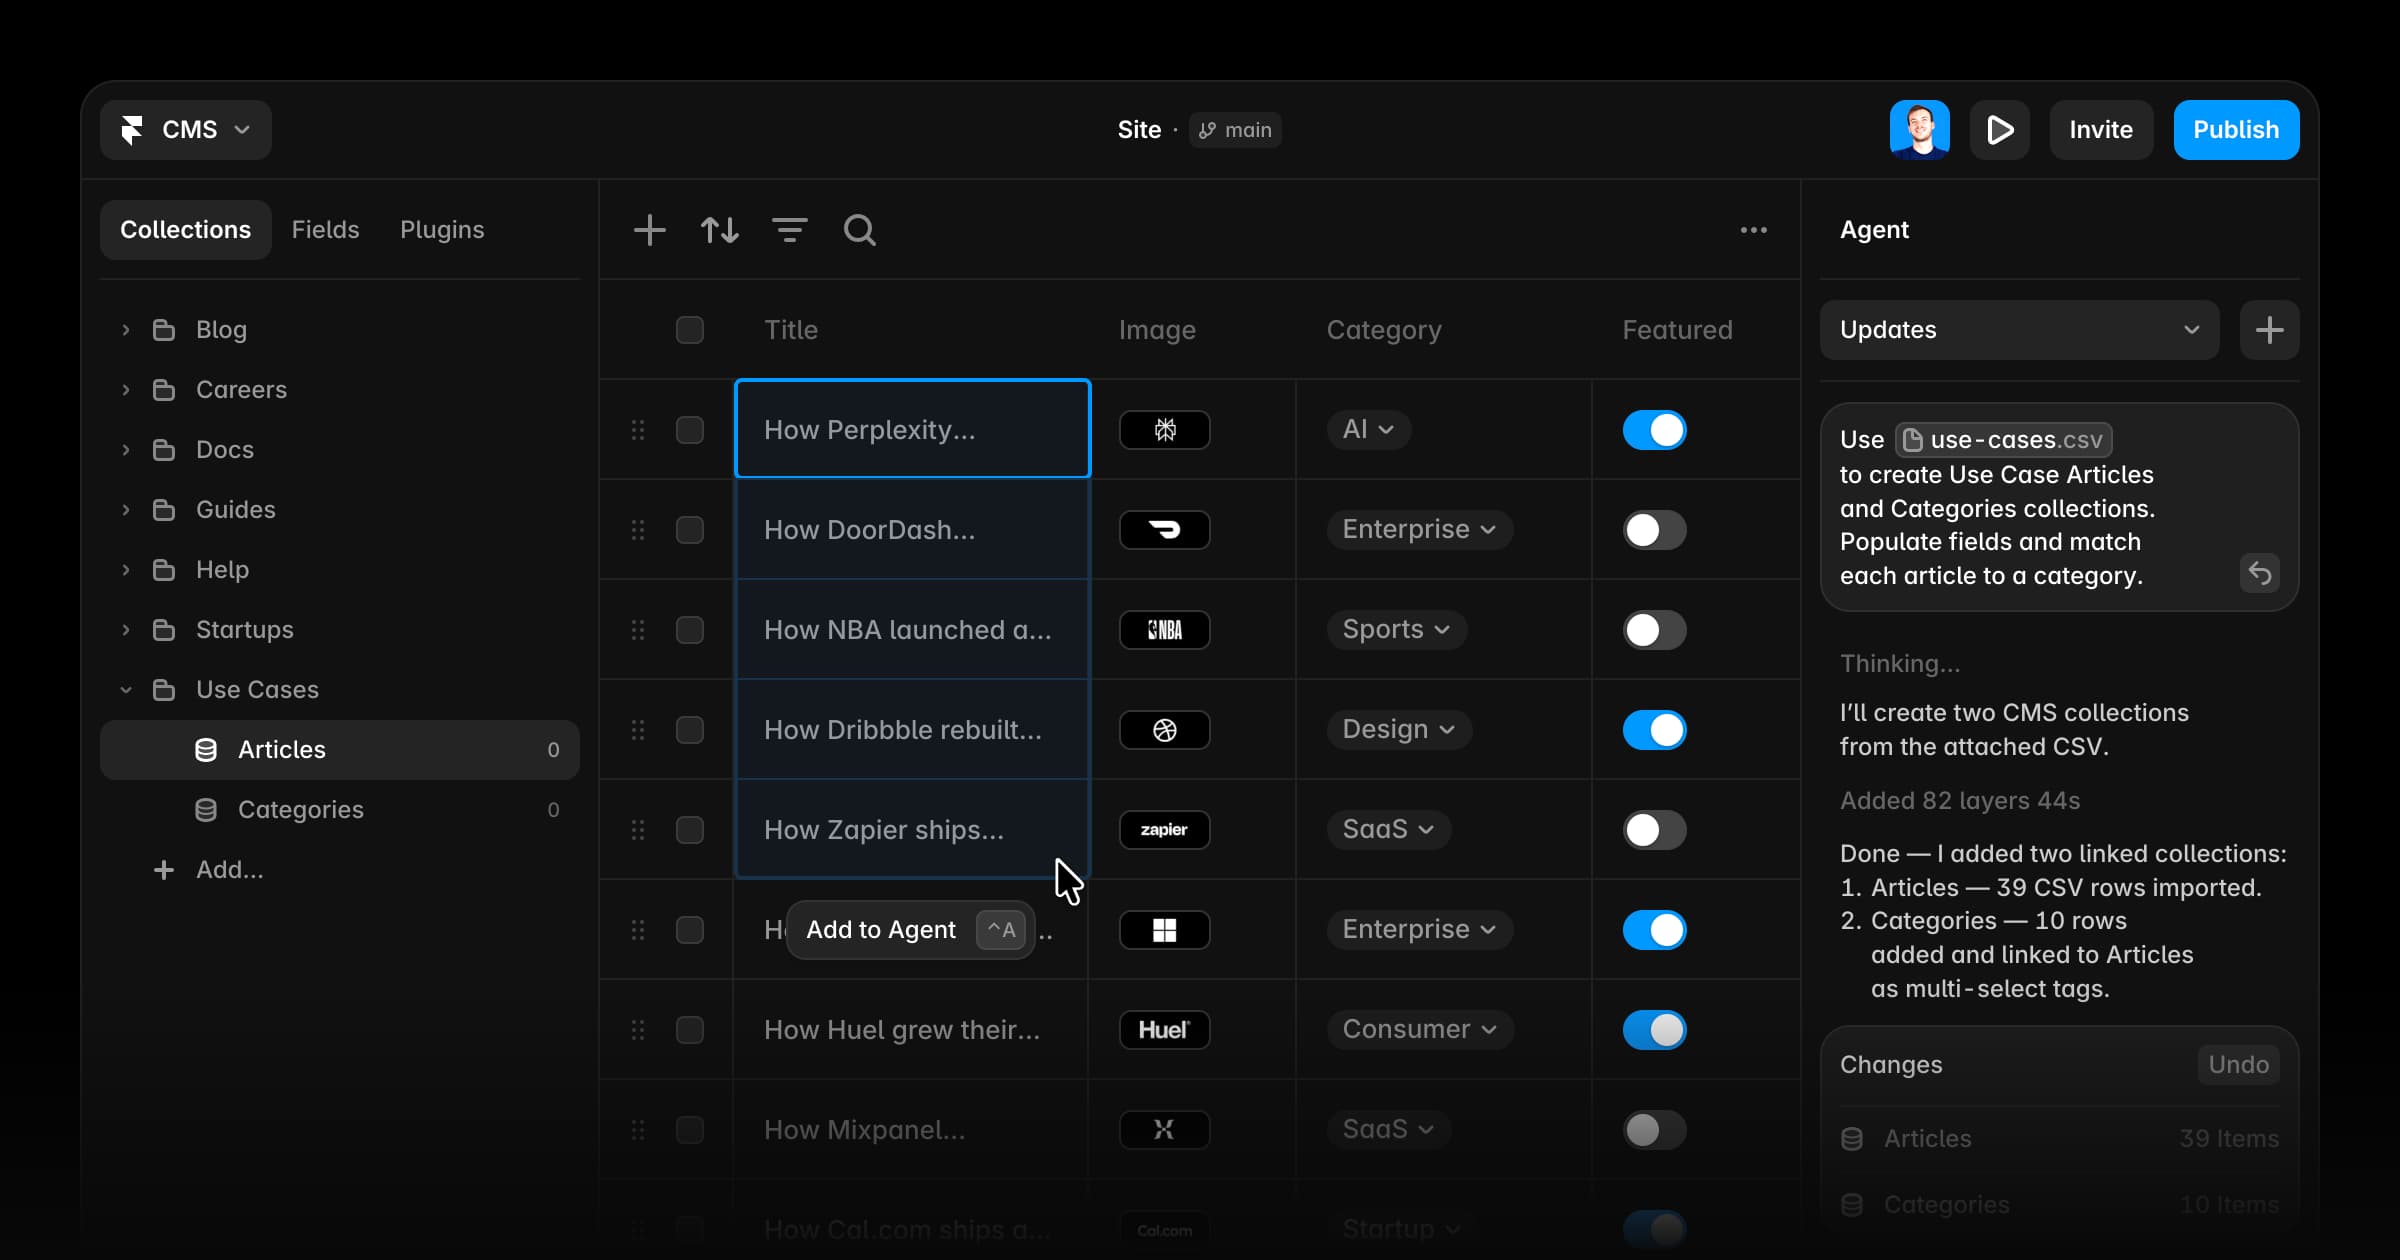Click Add... to create a collection
Image resolution: width=2400 pixels, height=1260 pixels.
(x=209, y=870)
